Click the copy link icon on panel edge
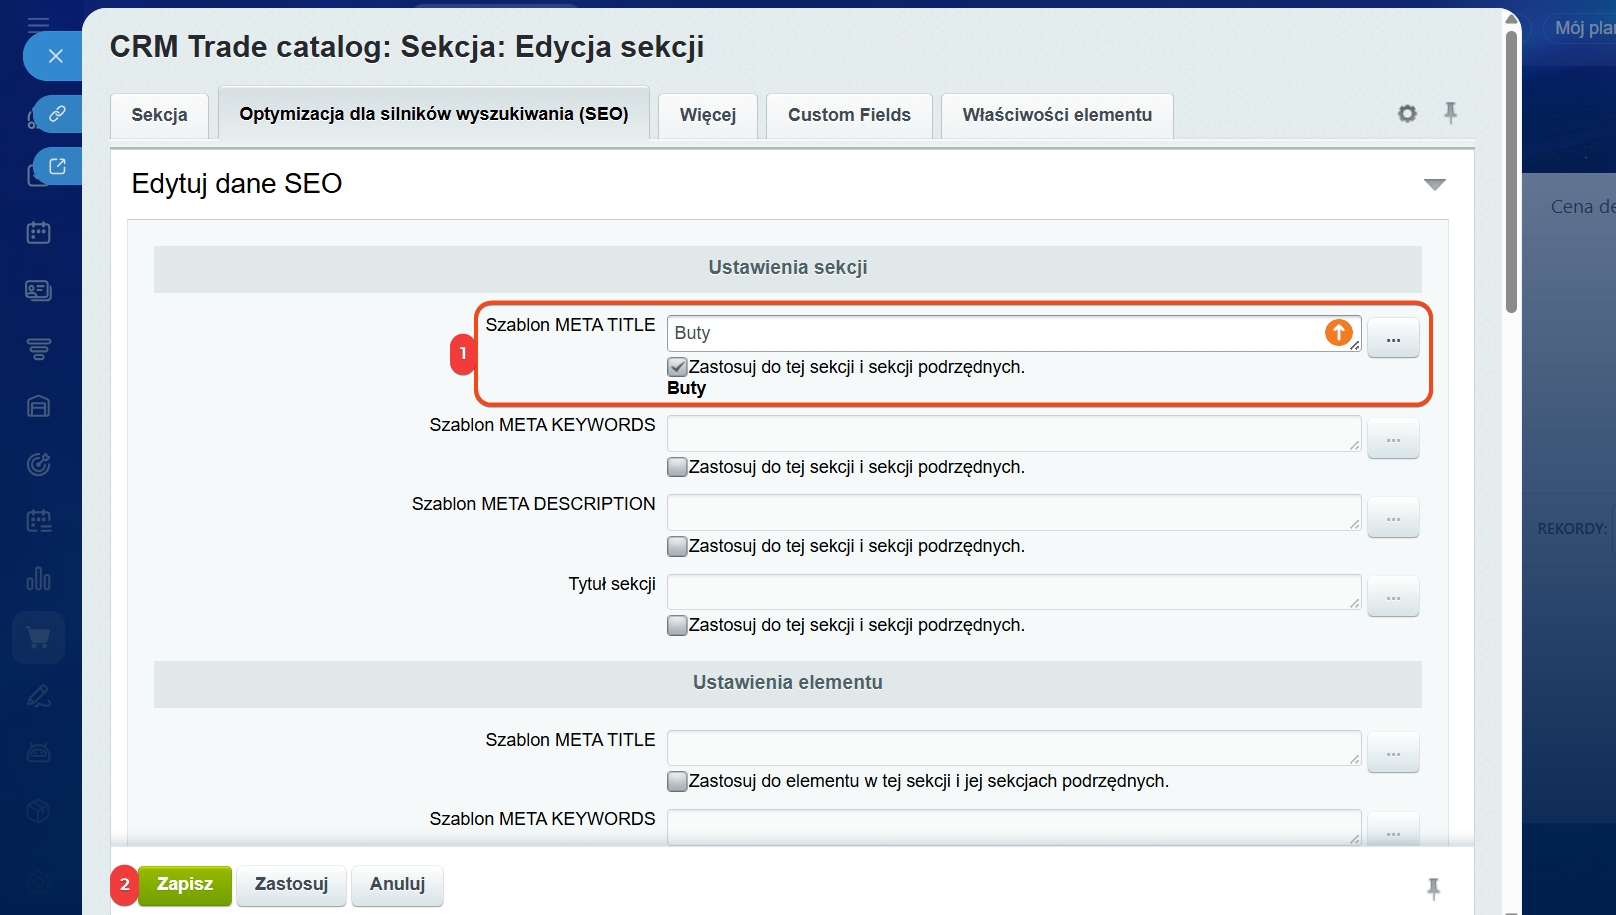 pos(58,114)
